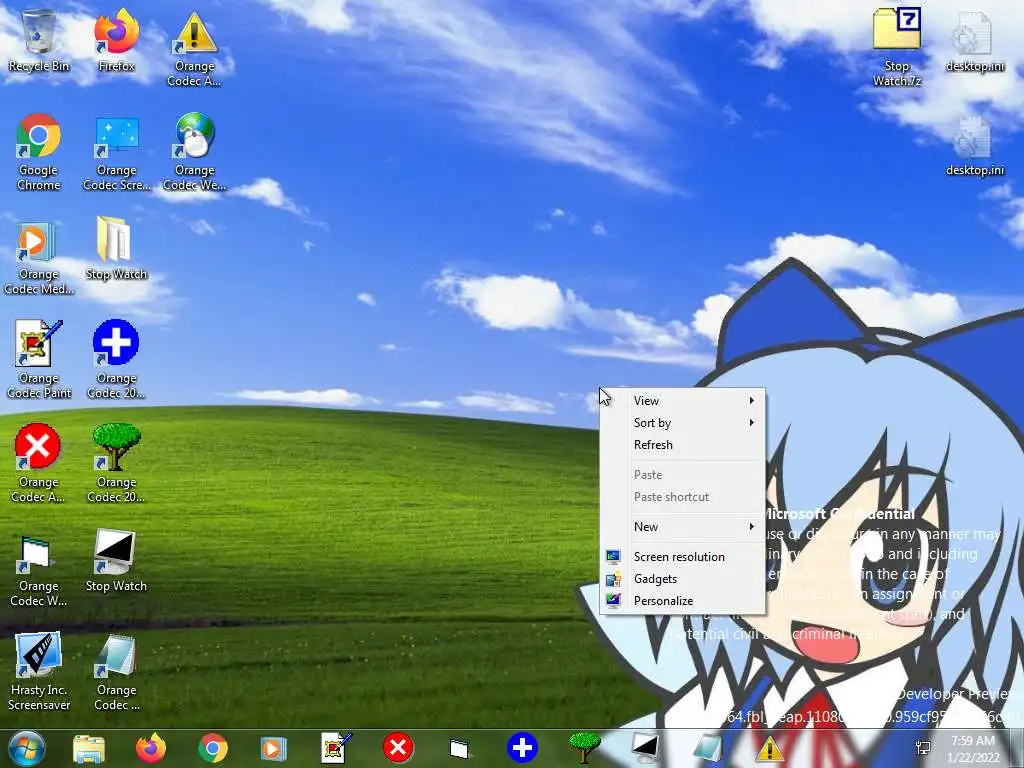Screen dimensions: 1024x768
Task: Open the blue plus taskbar icon
Action: (522, 748)
